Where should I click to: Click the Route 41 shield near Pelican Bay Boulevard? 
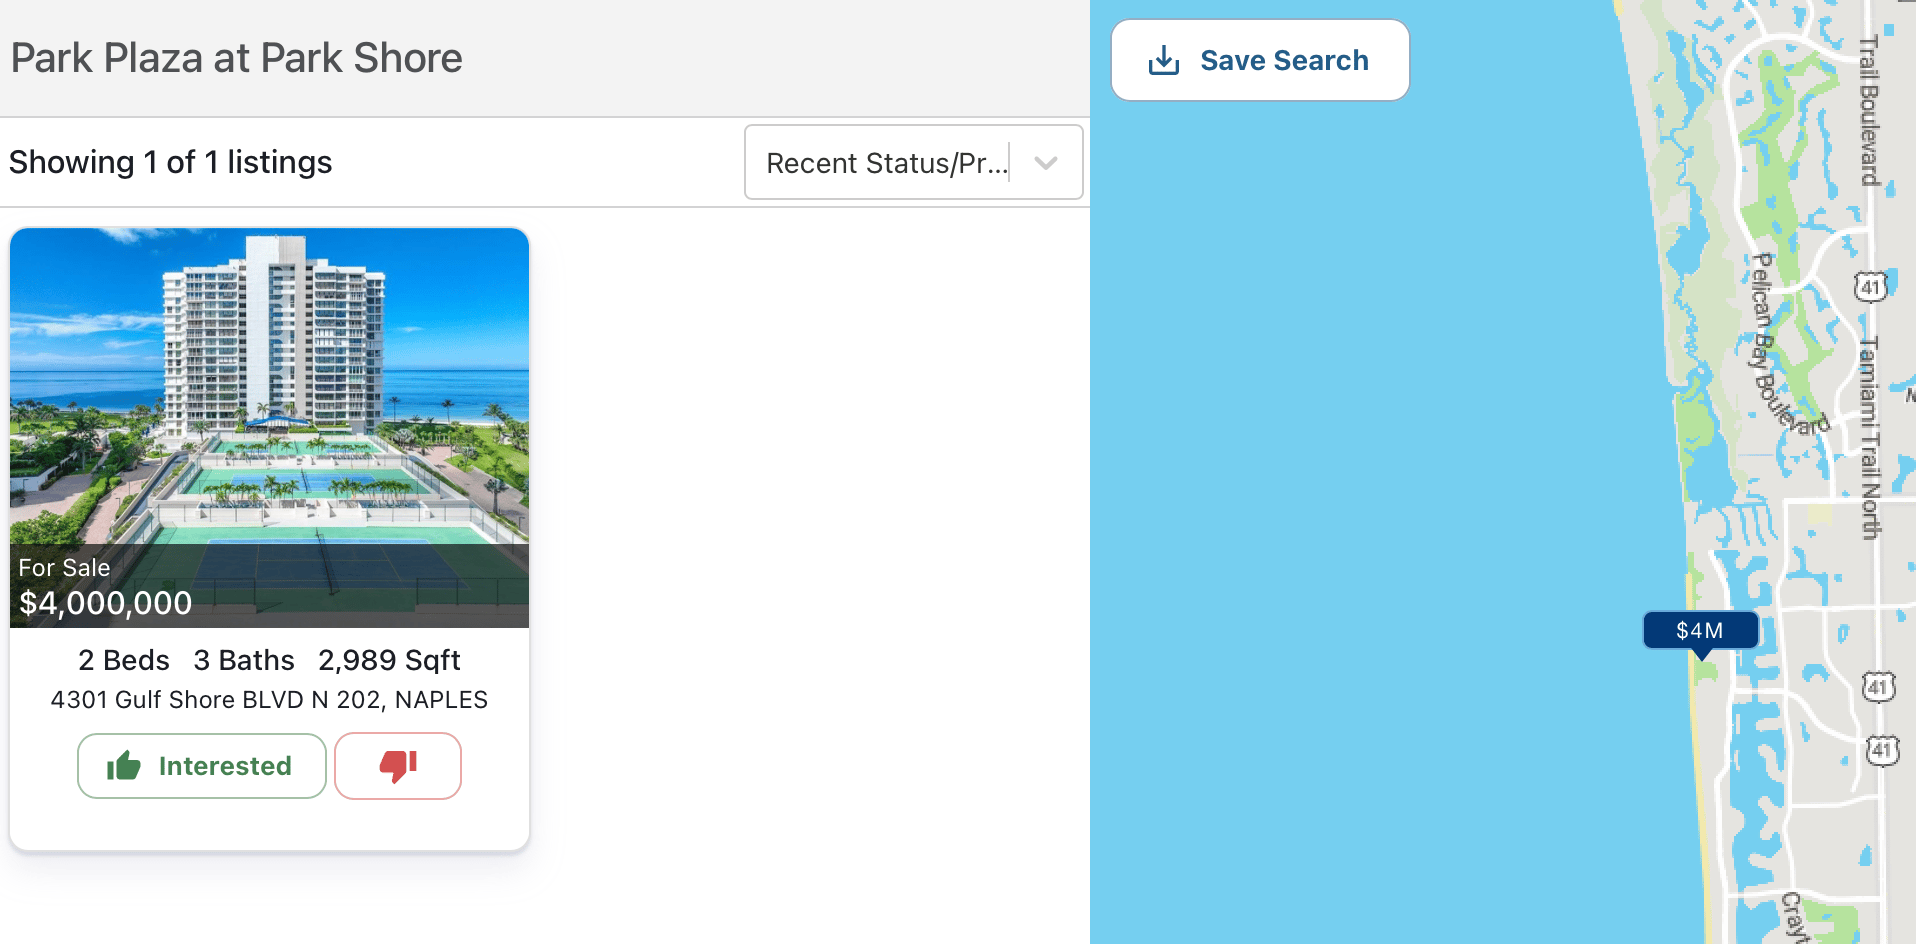click(1870, 287)
